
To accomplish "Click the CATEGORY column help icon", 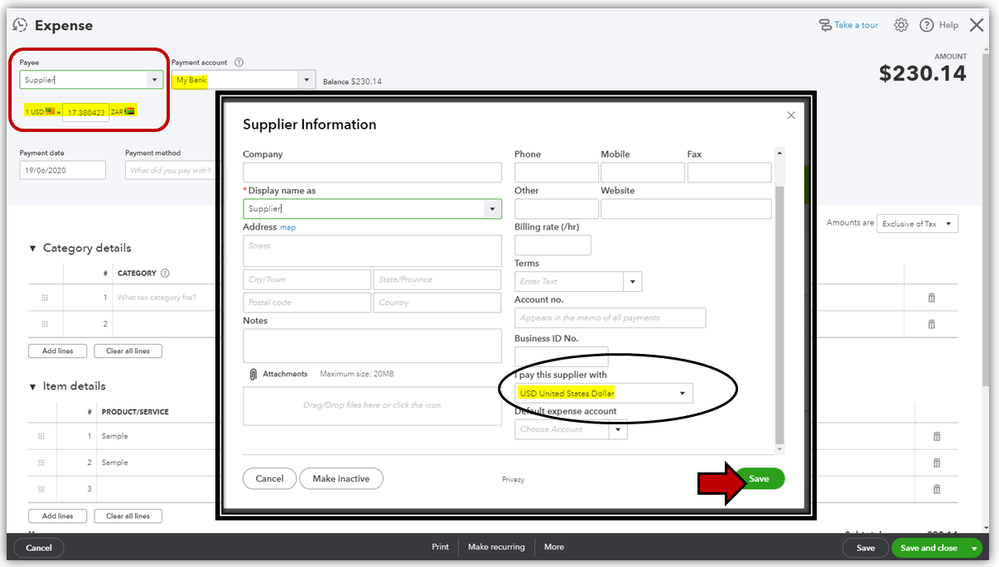I will pos(165,273).
